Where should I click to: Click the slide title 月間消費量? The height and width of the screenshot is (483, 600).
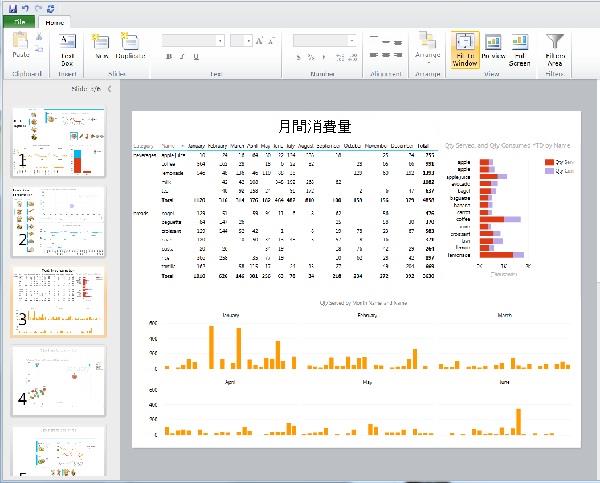[315, 126]
